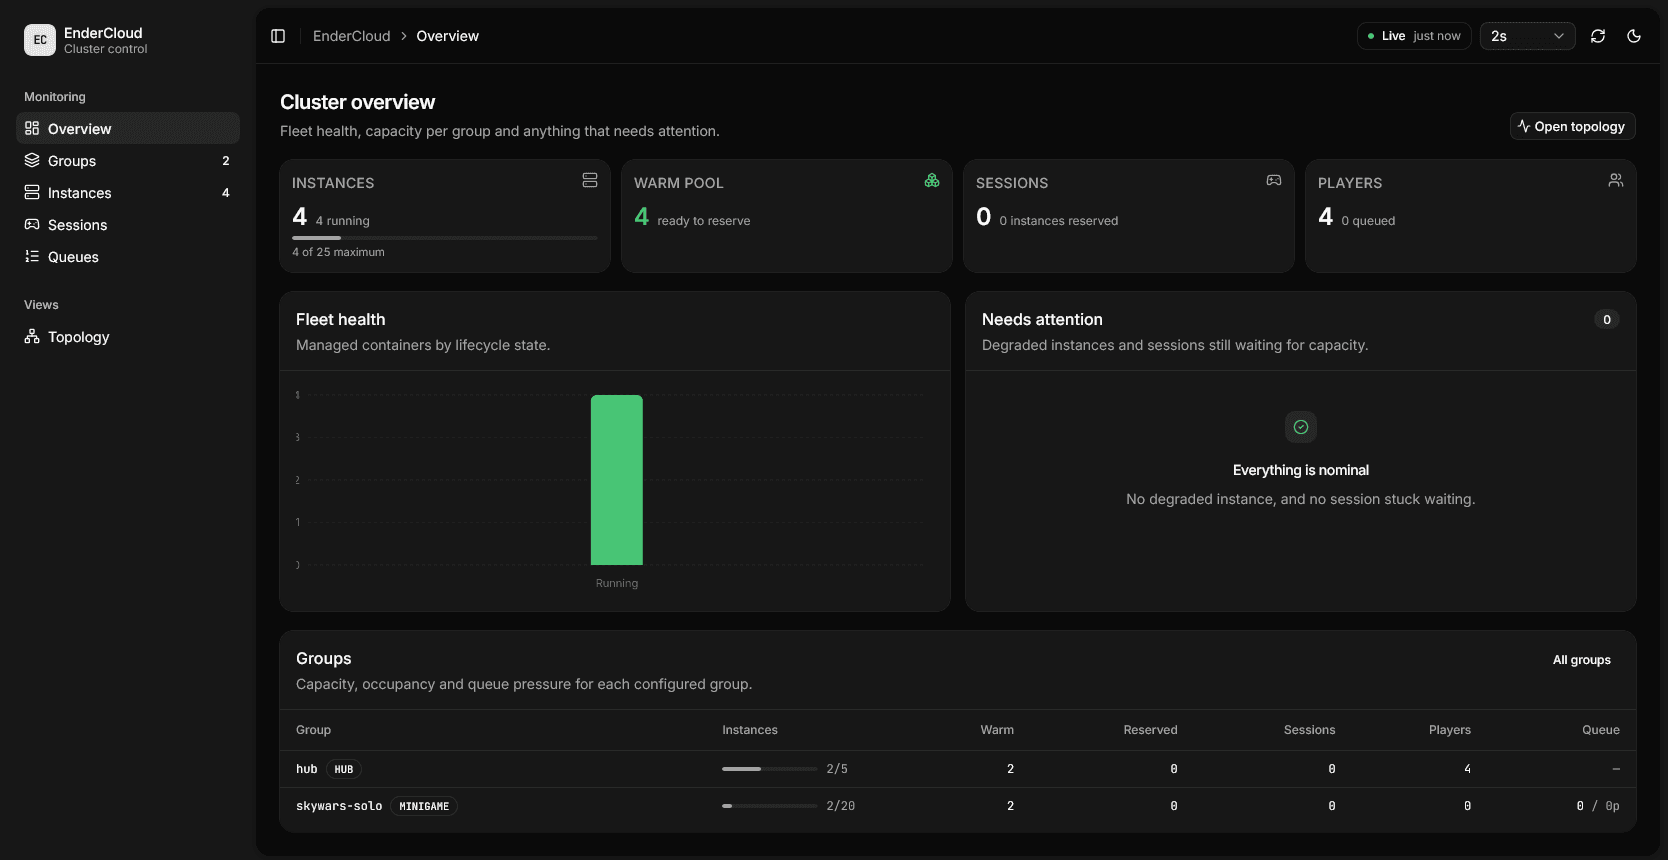Click the skywars-solo instances progress bar
The height and width of the screenshot is (860, 1668).
pos(770,806)
